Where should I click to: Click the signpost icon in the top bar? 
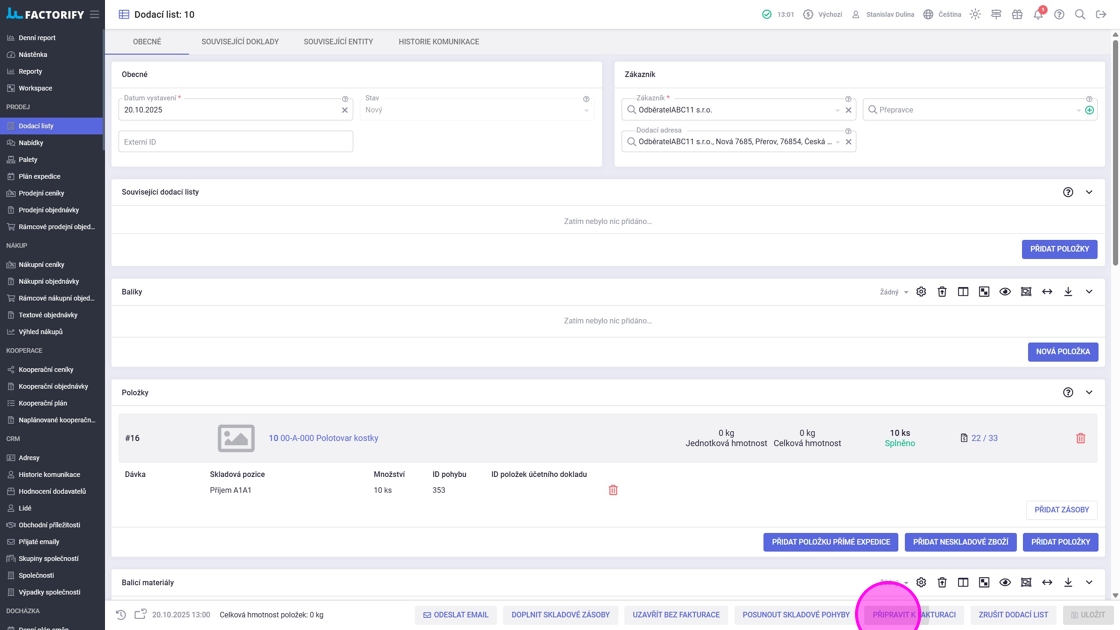(996, 14)
